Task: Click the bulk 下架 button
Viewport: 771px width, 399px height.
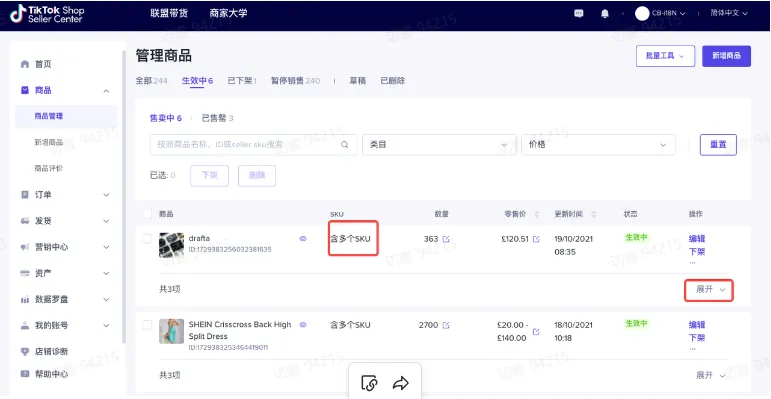Action: [x=209, y=176]
